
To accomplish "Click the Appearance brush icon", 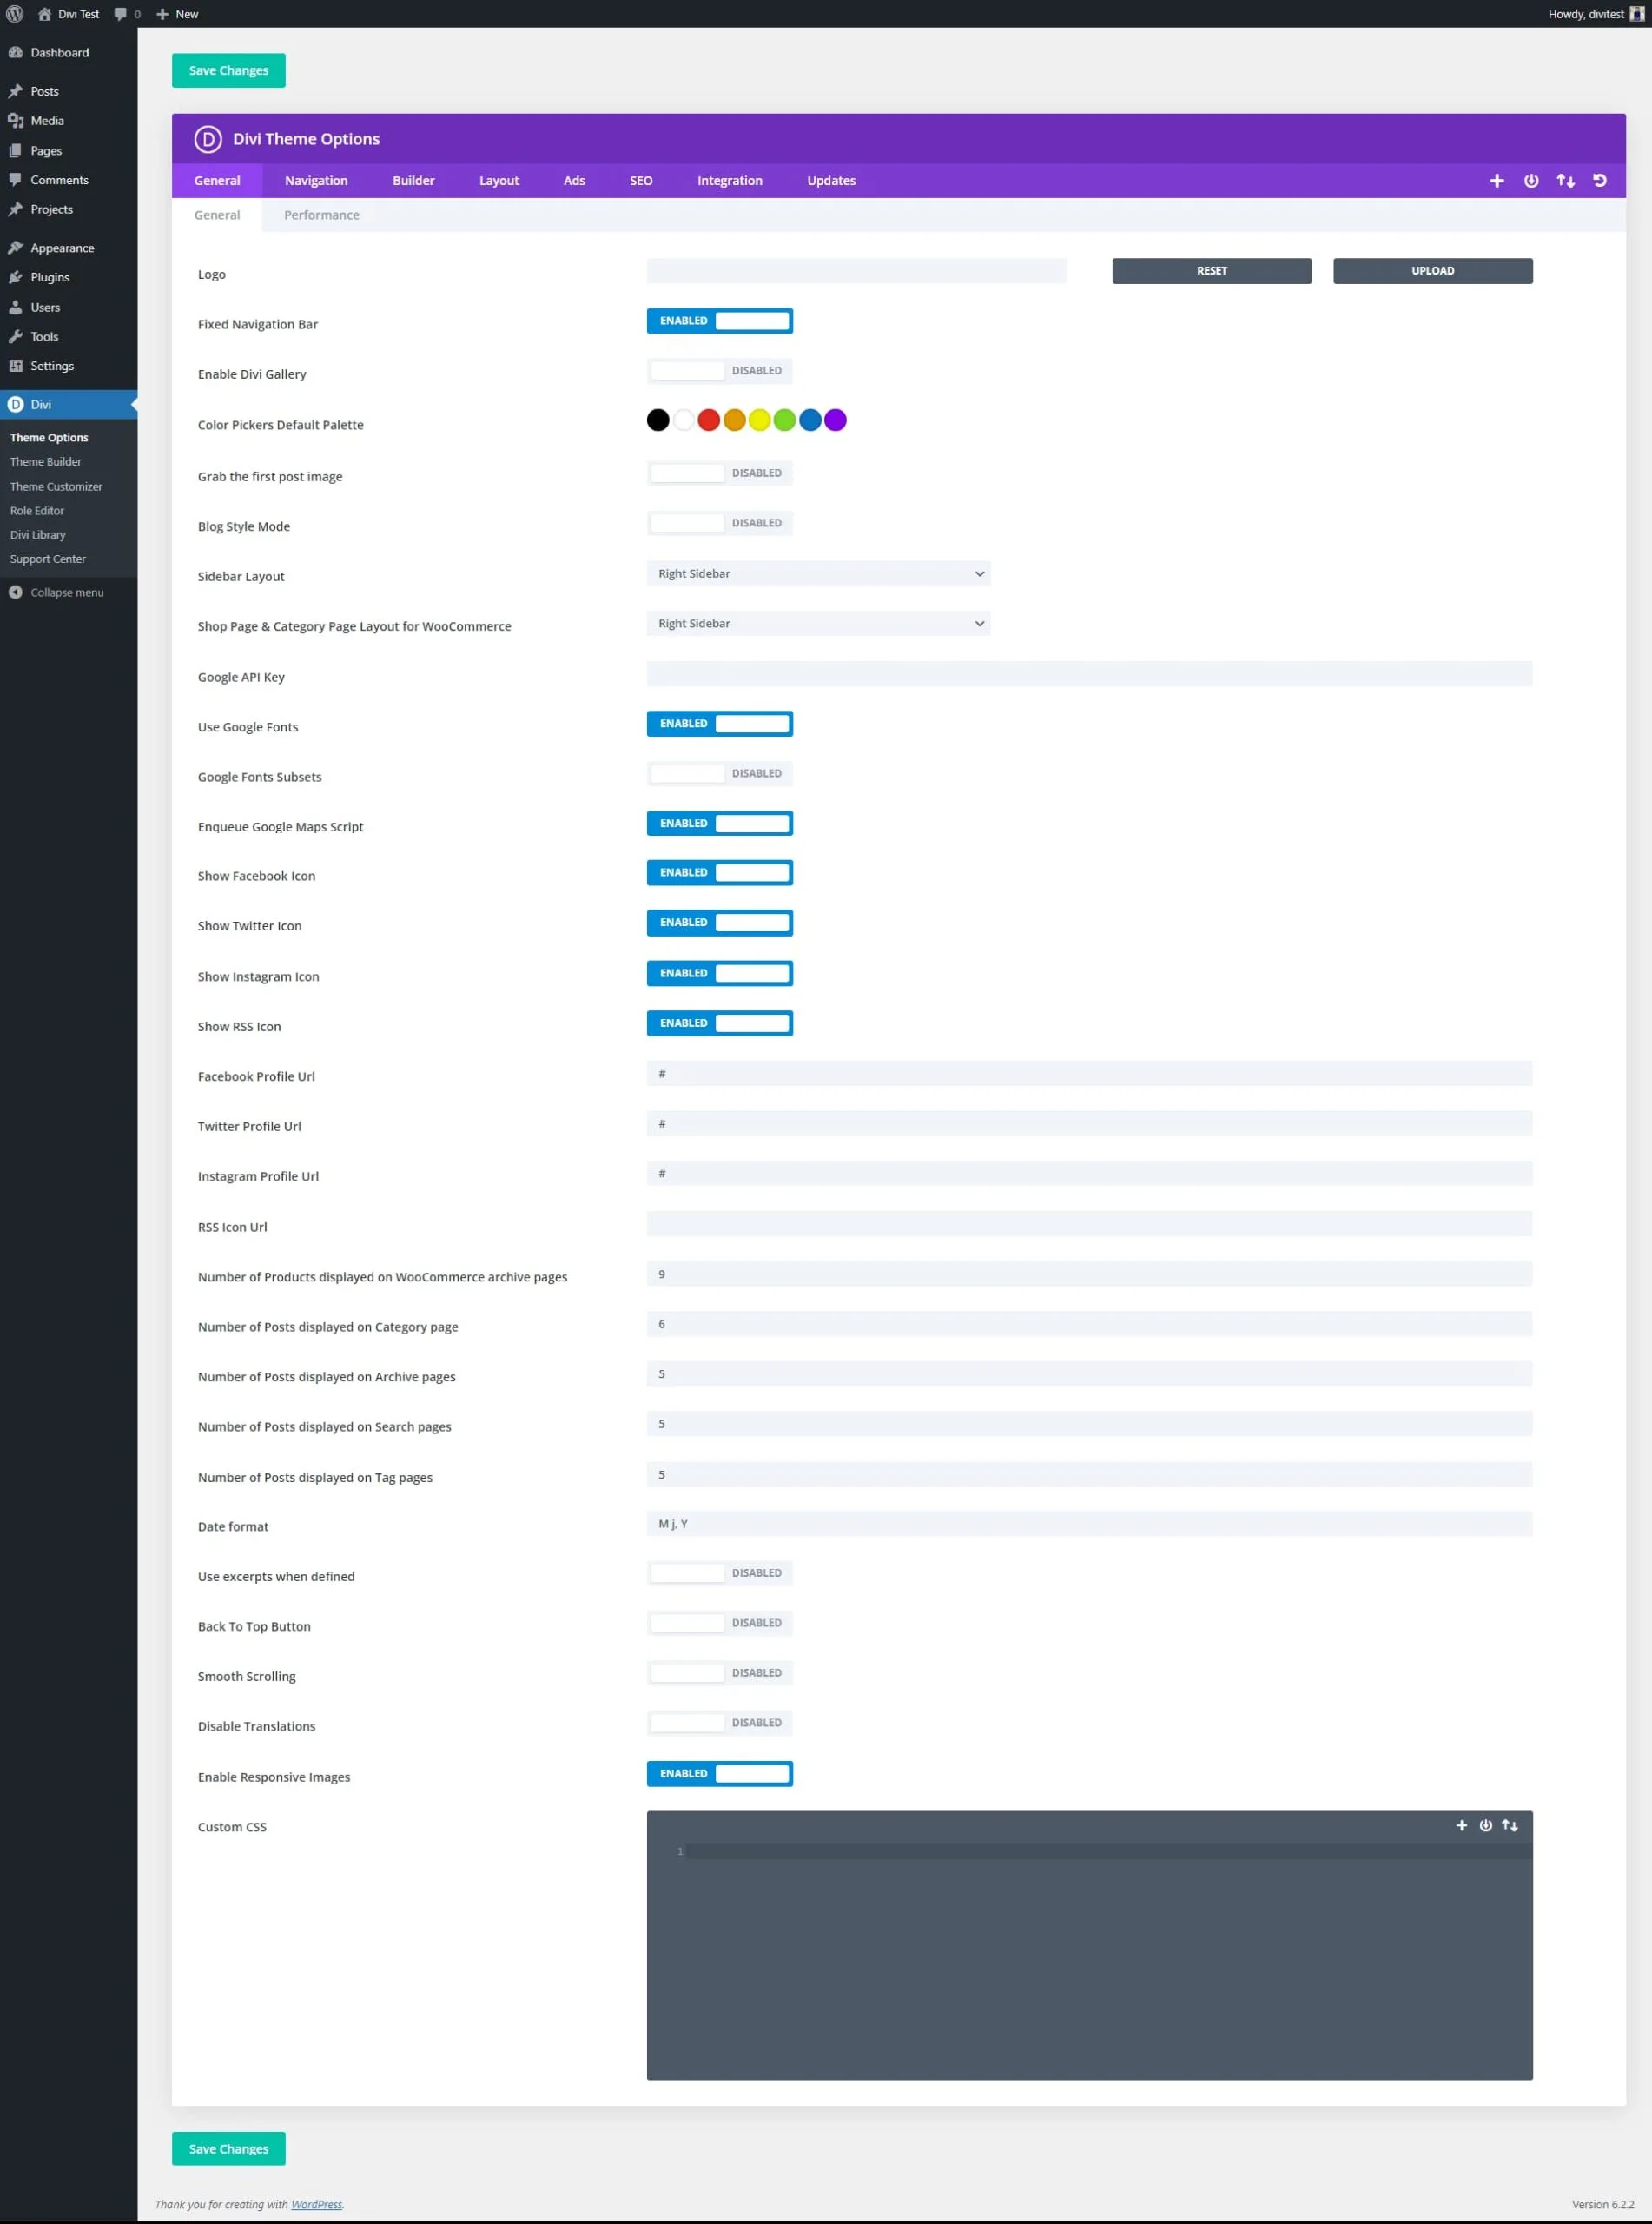I will tap(16, 248).
